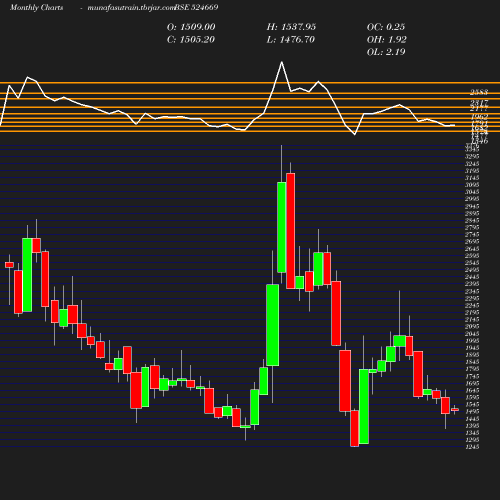Click the 2645 price axis label

472,249
